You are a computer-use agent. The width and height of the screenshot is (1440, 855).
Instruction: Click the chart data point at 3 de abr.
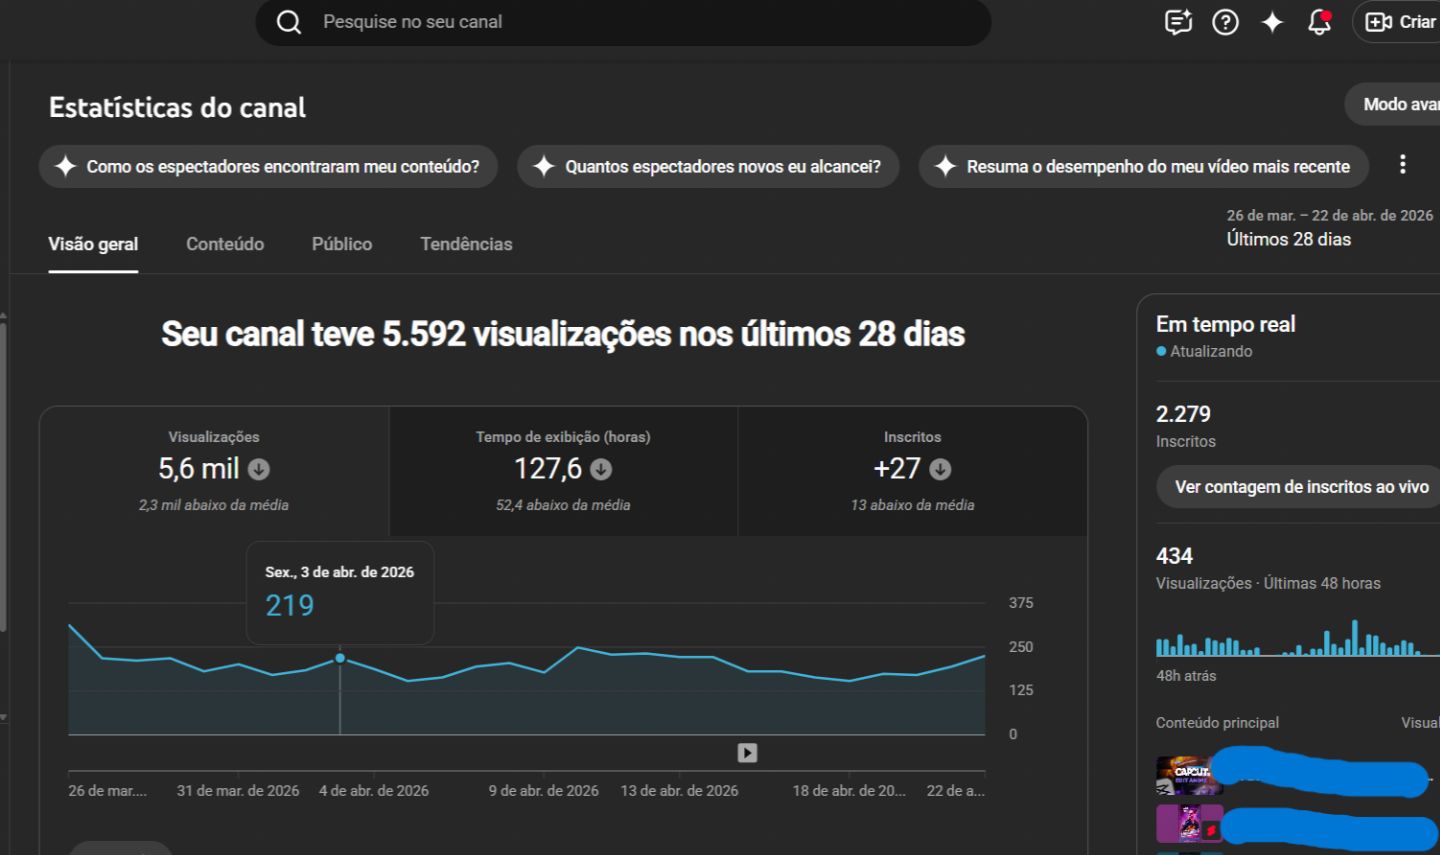click(x=340, y=658)
